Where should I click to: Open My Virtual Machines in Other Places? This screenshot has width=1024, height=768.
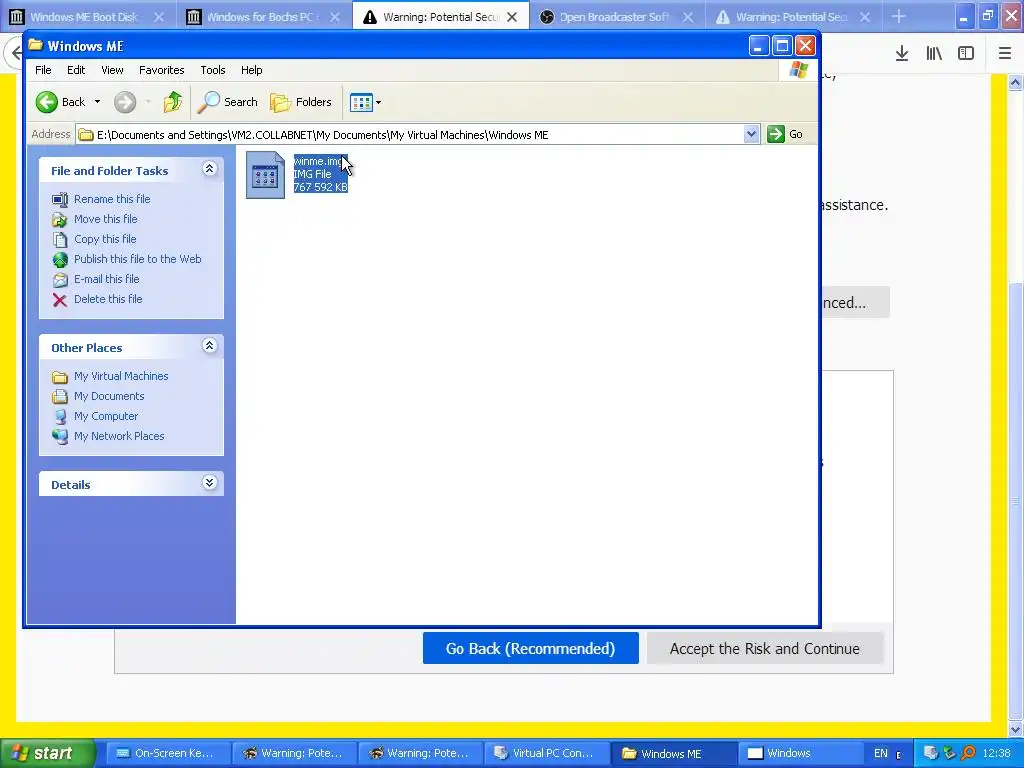point(121,376)
